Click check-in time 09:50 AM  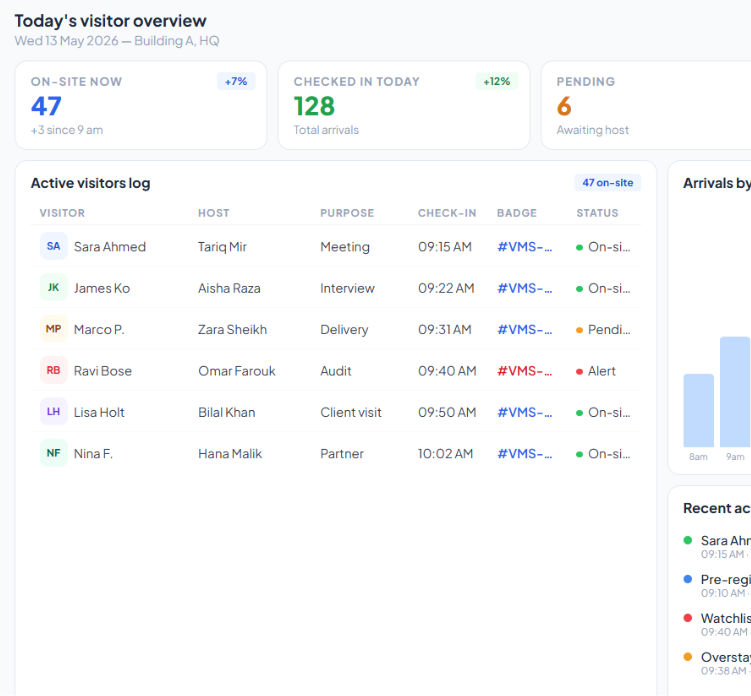447,412
